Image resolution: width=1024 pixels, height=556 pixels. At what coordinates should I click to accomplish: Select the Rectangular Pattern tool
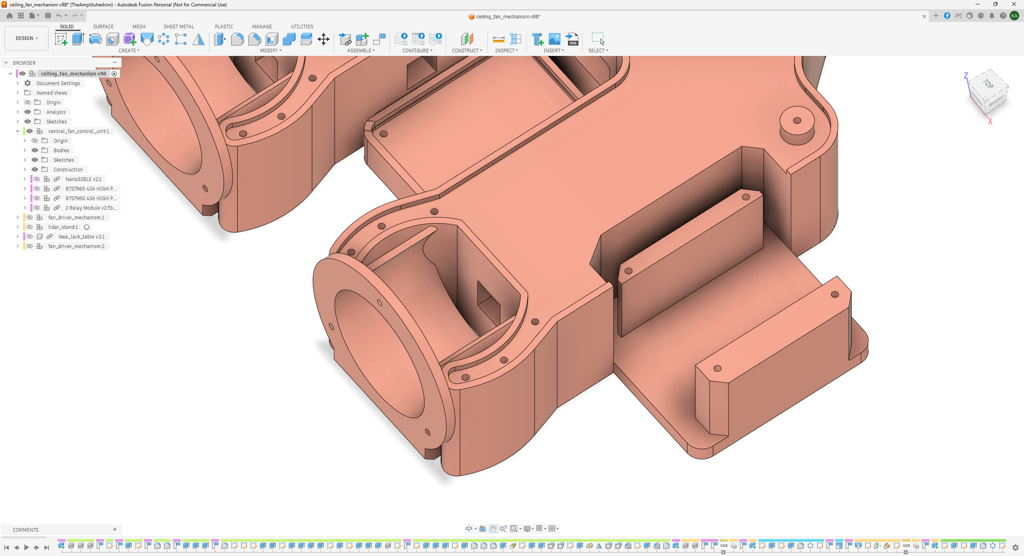[x=181, y=39]
